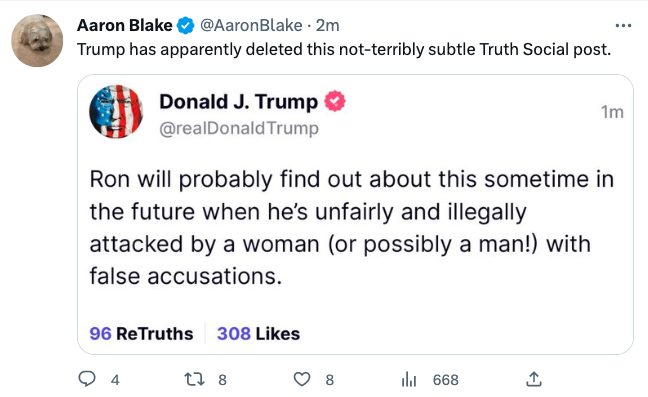View the 96 ReTruths count
Viewport: 648px width, 397px height.
pos(141,334)
